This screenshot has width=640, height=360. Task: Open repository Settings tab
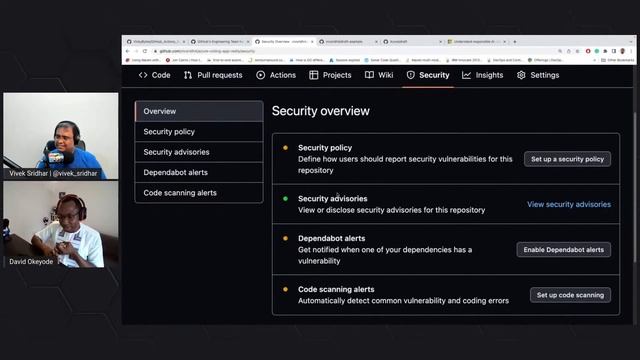(538, 75)
